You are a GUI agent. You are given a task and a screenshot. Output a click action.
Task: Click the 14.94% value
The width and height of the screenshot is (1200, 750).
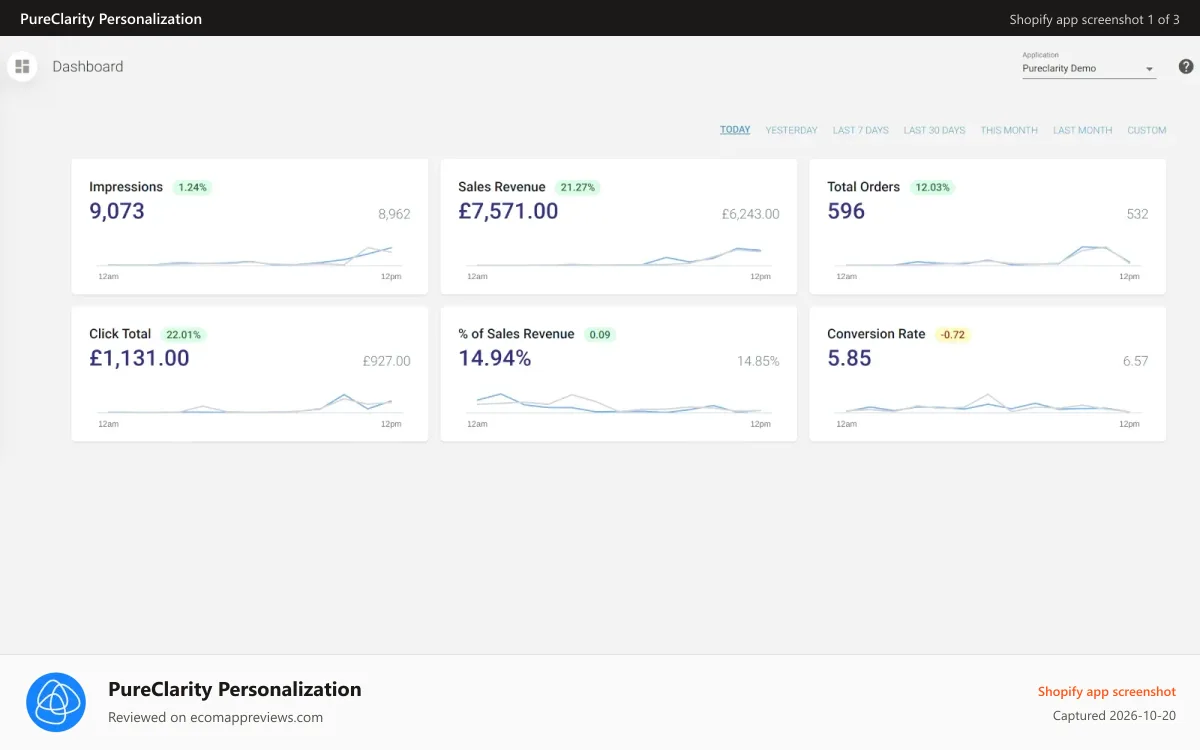495,358
